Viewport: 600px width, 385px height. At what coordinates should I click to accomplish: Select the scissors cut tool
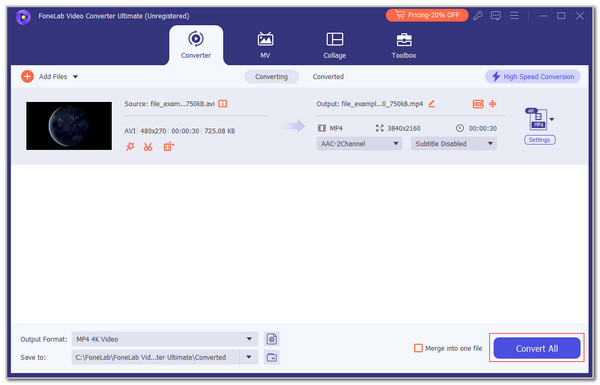[x=148, y=147]
